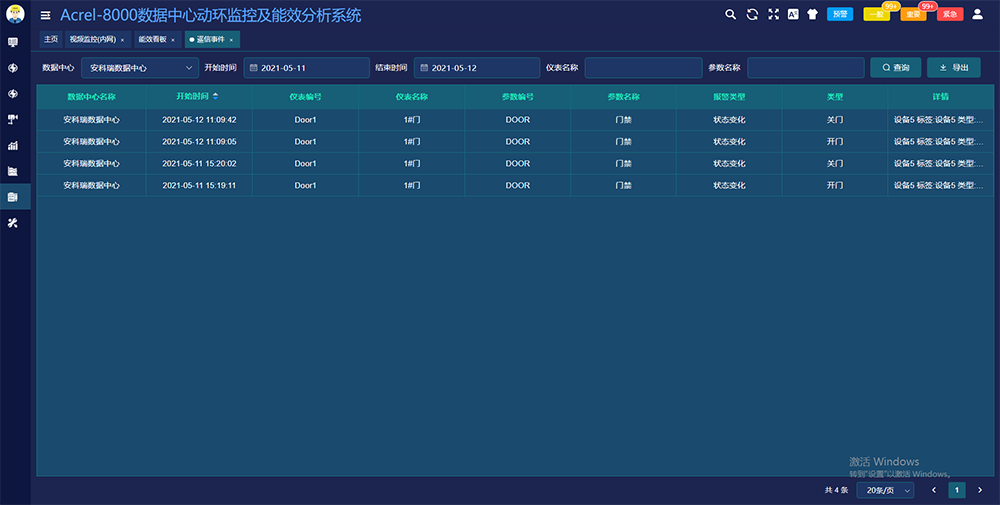Open the tools wrench sidebar icon
Image resolution: width=1000 pixels, height=505 pixels.
coord(13,223)
